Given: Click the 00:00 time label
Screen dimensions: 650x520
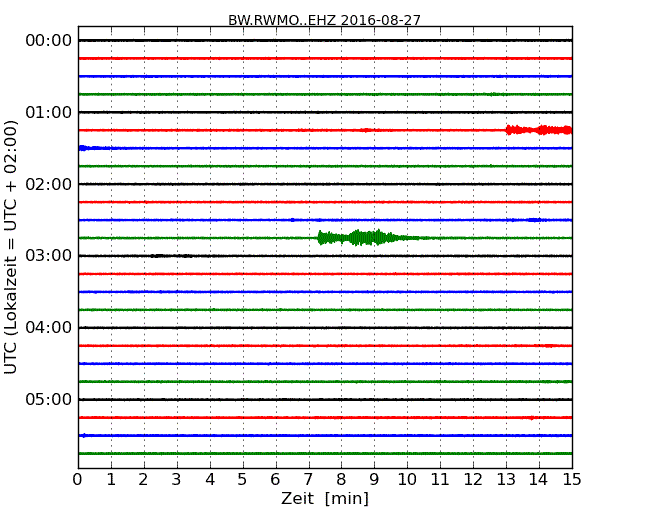Looking at the screenshot, I should pos(49,41).
